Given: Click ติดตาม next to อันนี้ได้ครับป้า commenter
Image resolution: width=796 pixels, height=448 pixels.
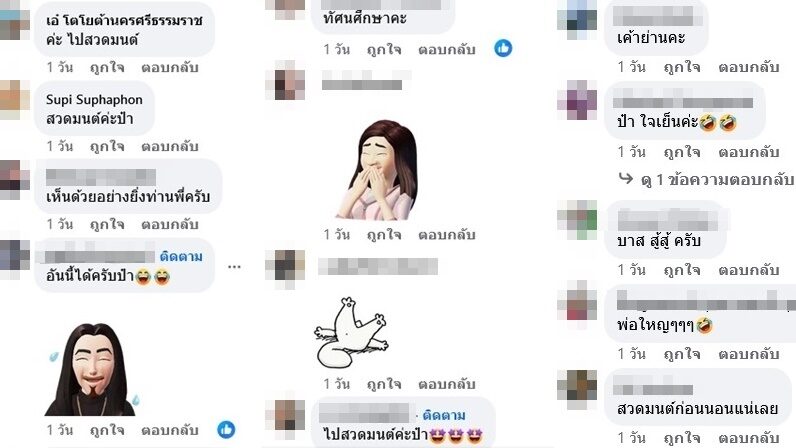Looking at the screenshot, I should 181,257.
